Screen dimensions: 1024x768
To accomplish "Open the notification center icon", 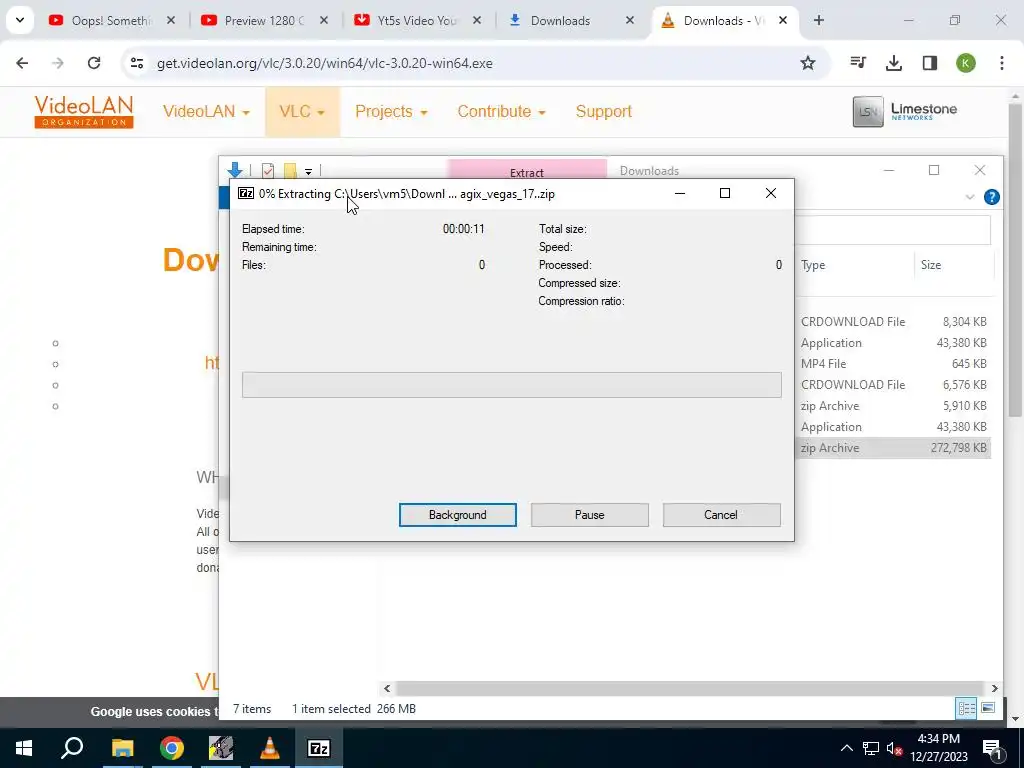I will coord(992,748).
